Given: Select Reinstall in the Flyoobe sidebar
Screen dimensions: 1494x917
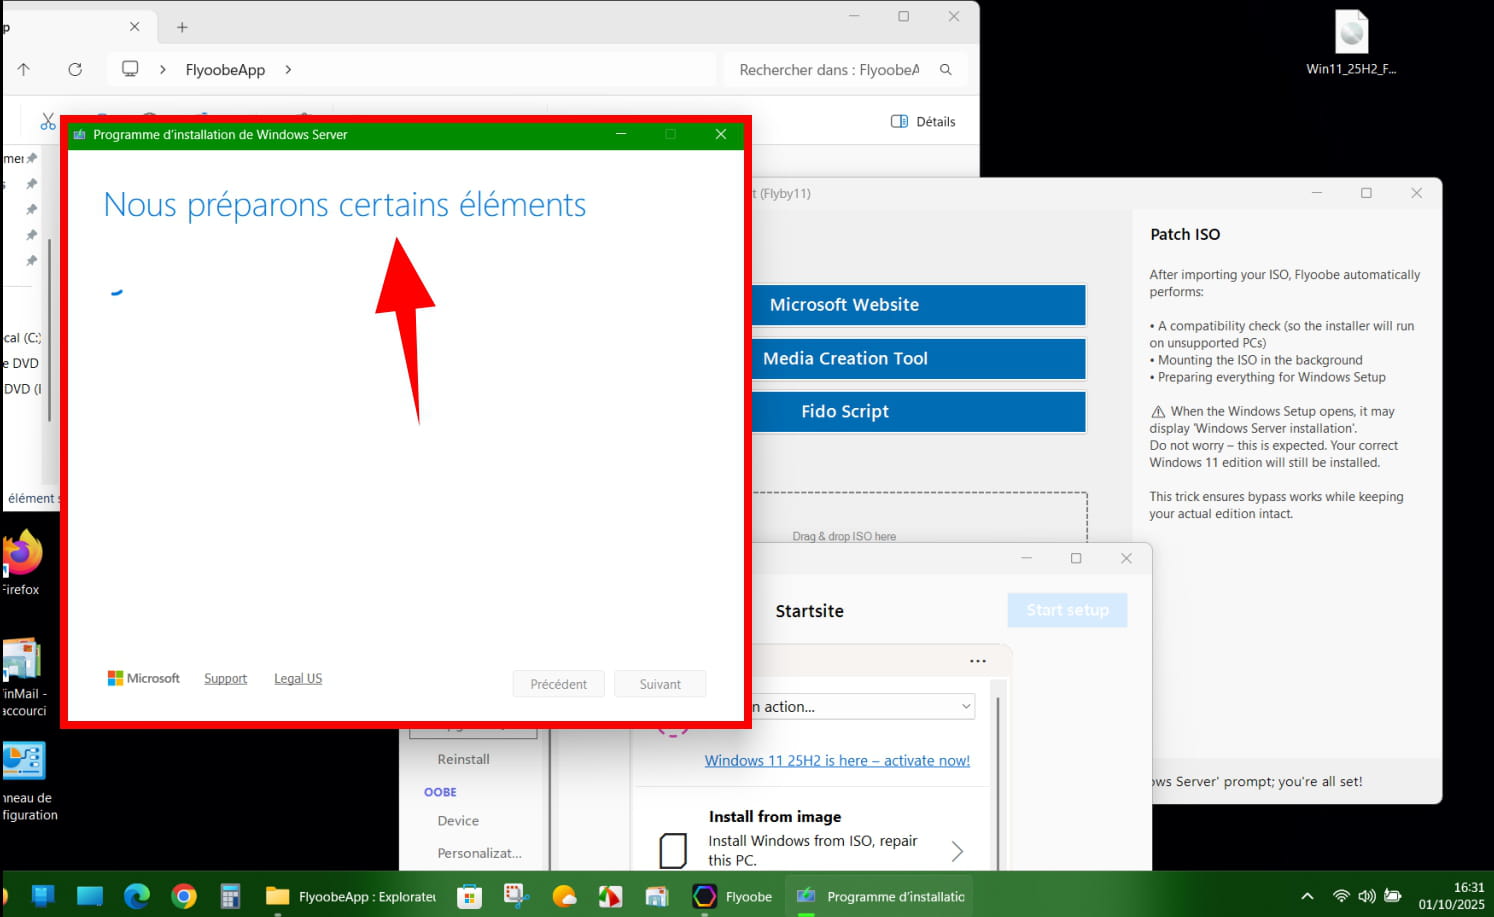Looking at the screenshot, I should (463, 759).
